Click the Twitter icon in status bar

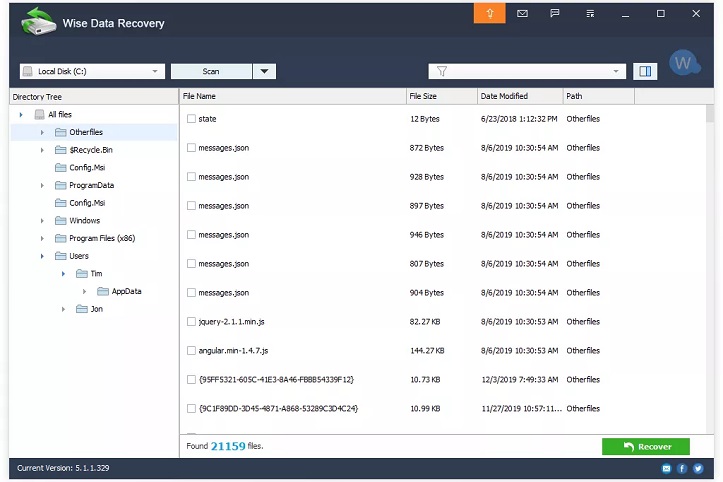(x=698, y=469)
